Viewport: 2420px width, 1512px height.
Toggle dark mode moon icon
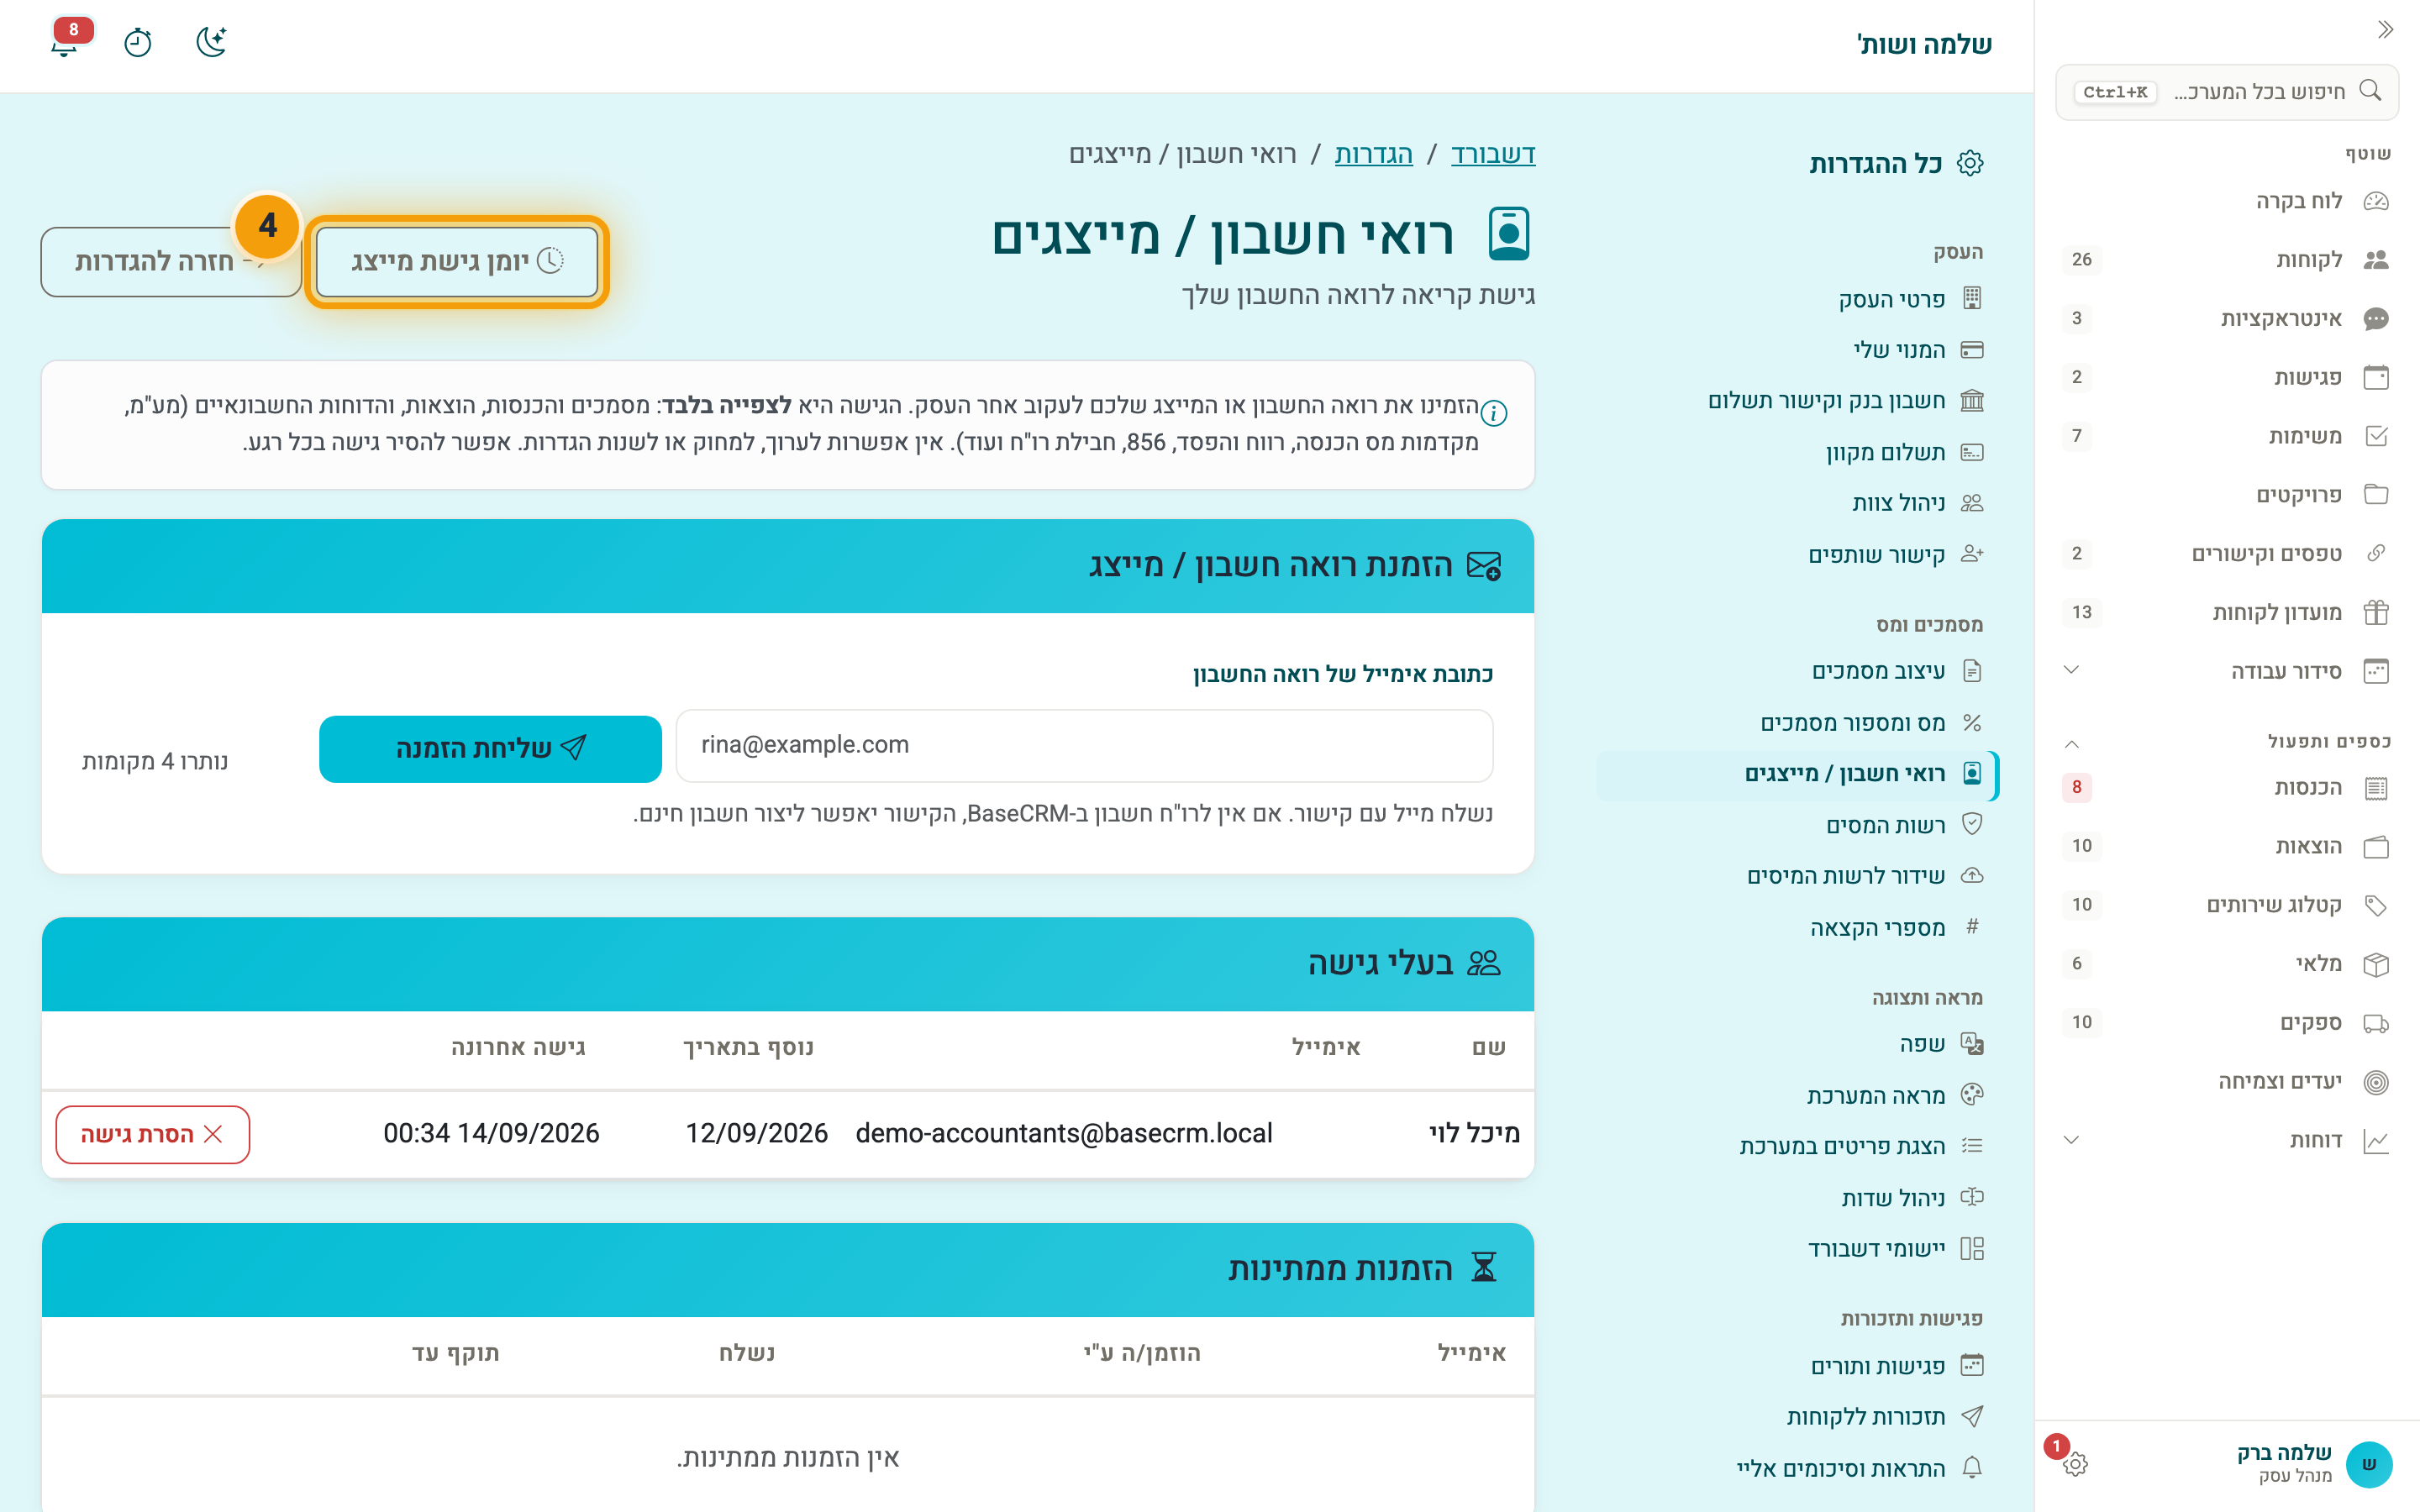tap(211, 42)
